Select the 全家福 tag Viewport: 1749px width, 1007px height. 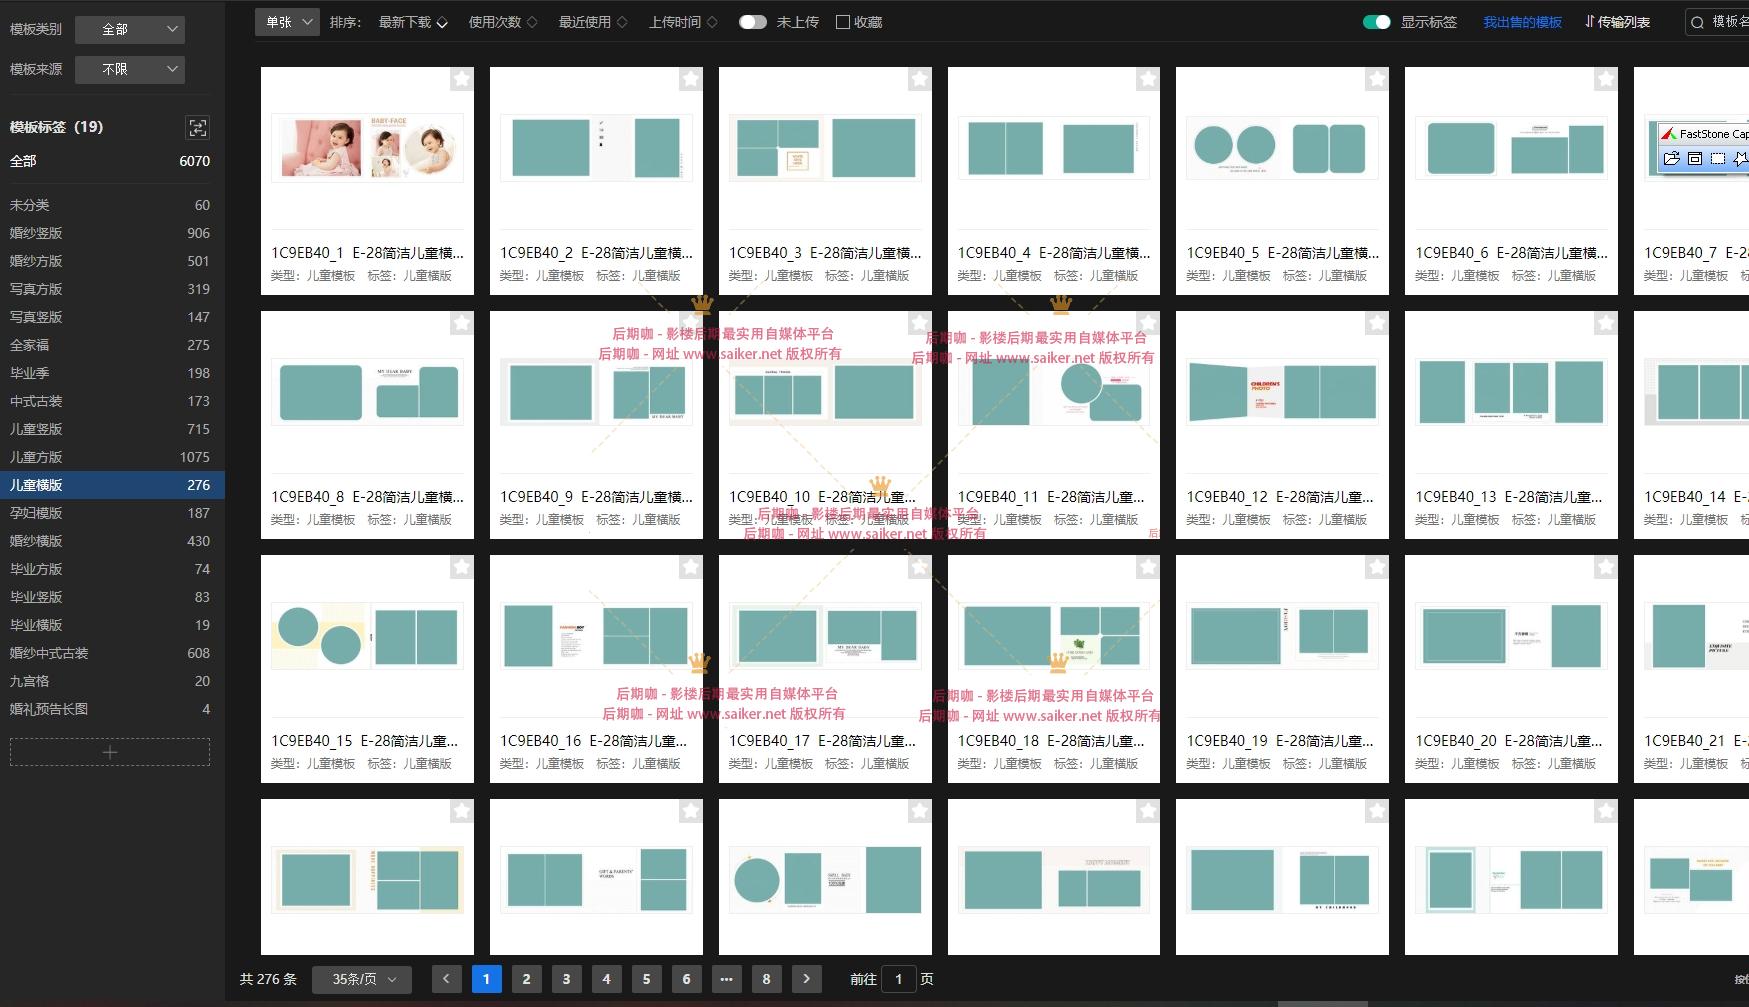click(x=110, y=345)
